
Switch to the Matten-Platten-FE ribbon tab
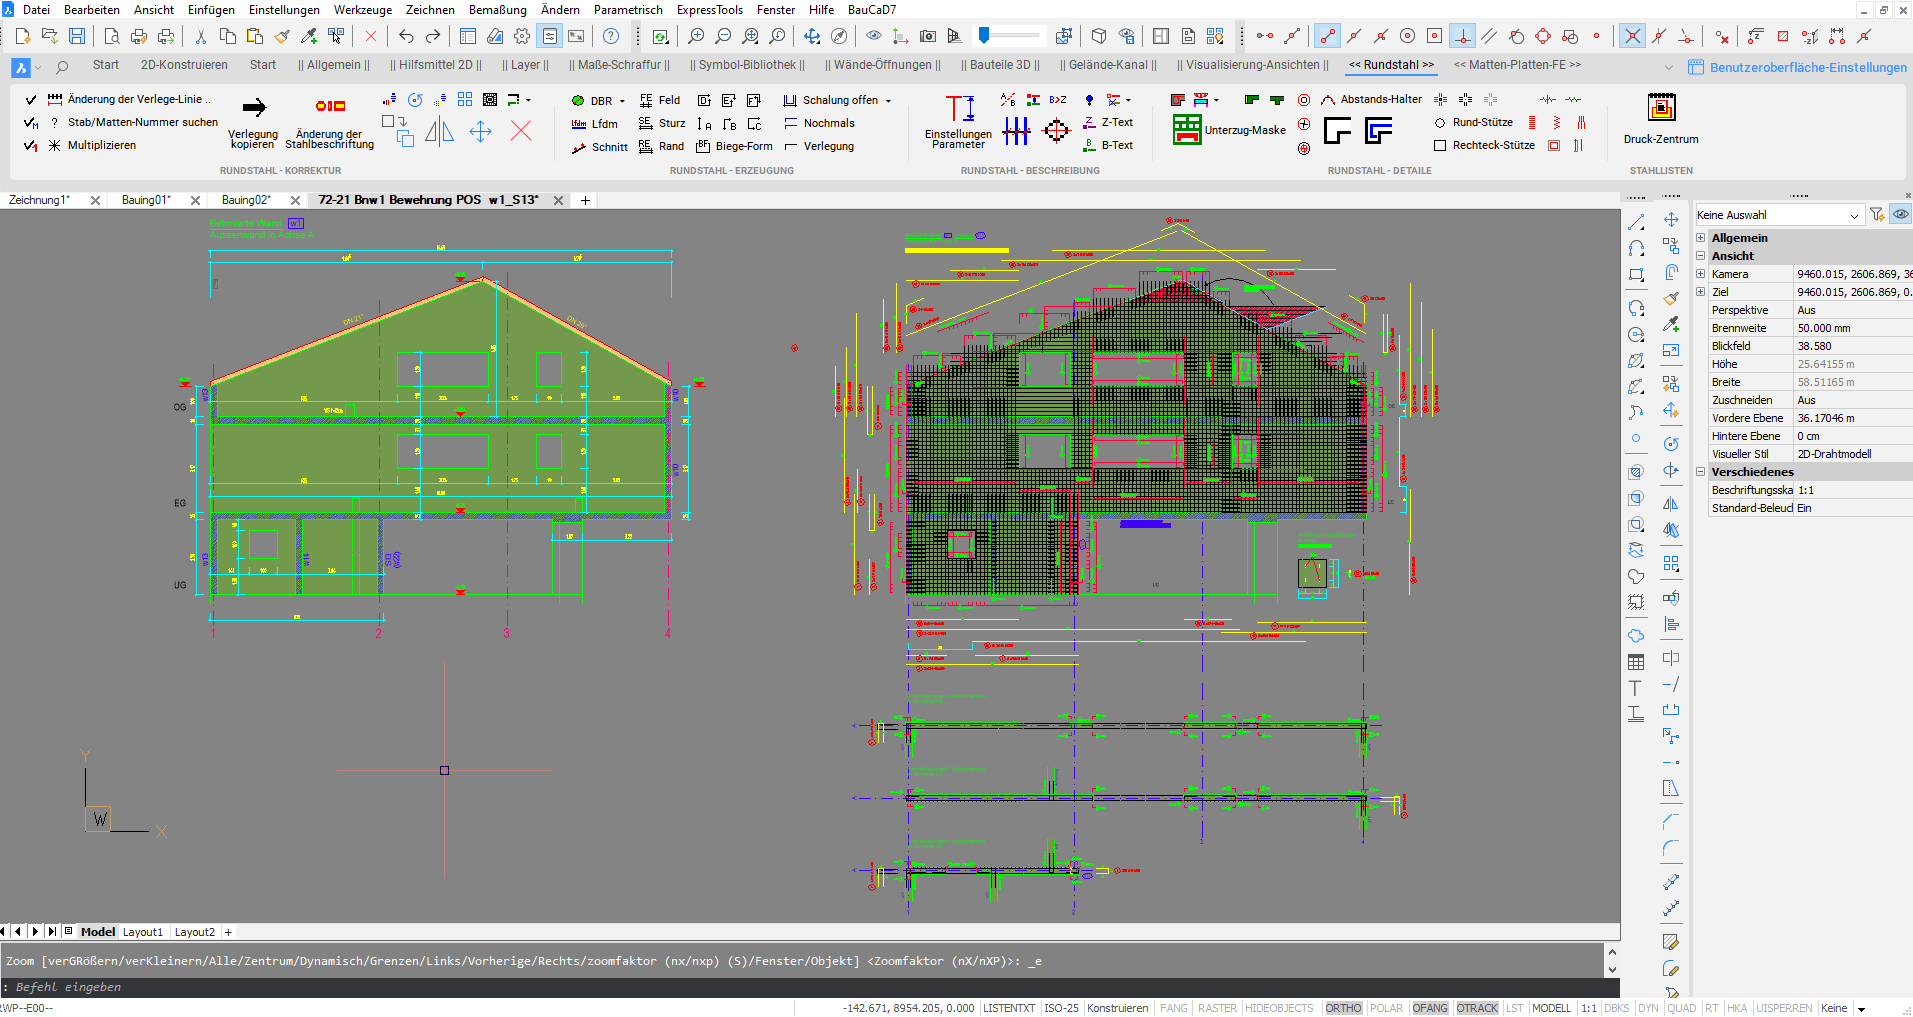pos(1517,65)
